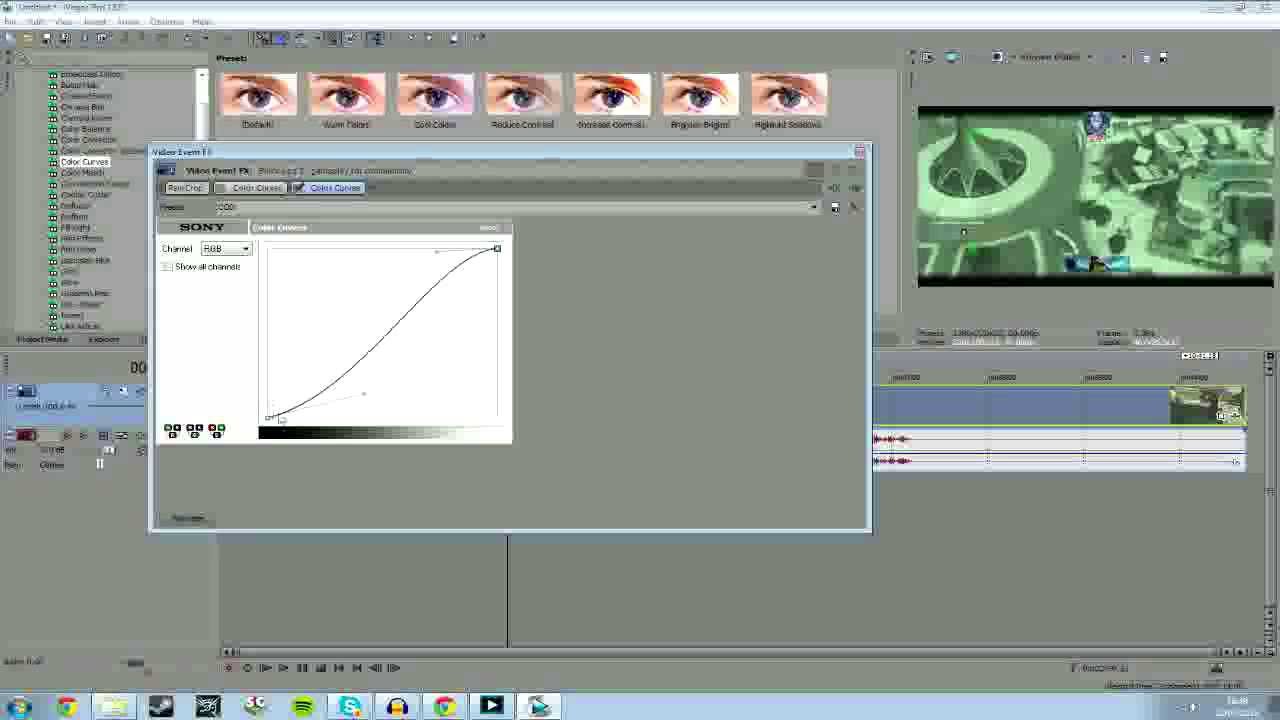
Task: Click the third curve reset icon
Action: pos(216,431)
